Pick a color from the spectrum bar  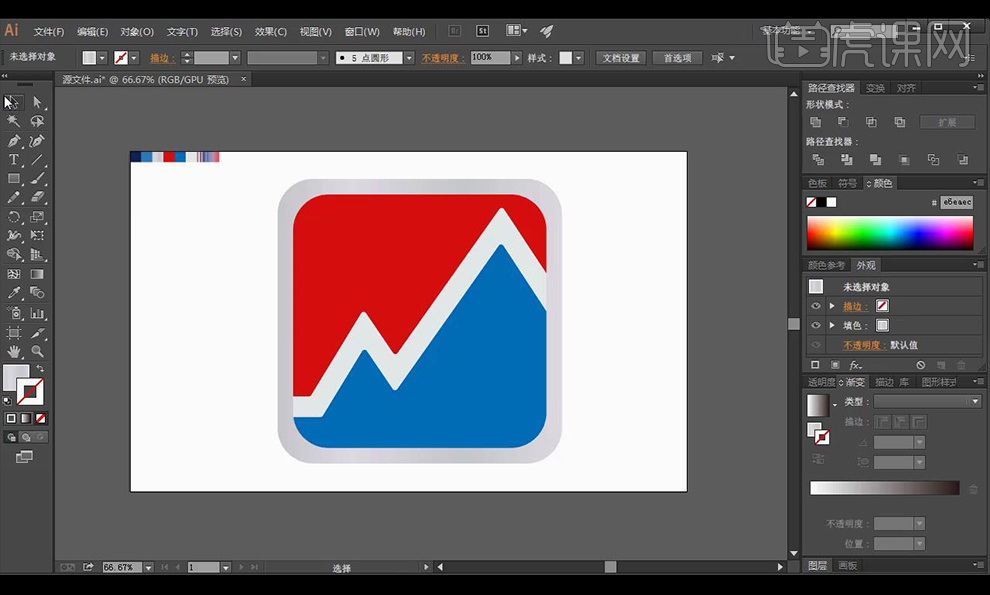(x=889, y=233)
